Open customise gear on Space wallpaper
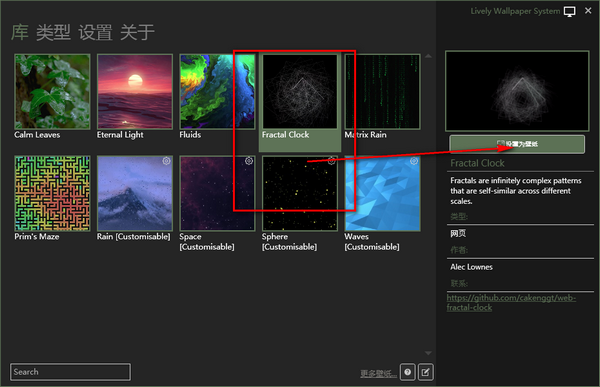600x387 pixels. coord(249,161)
